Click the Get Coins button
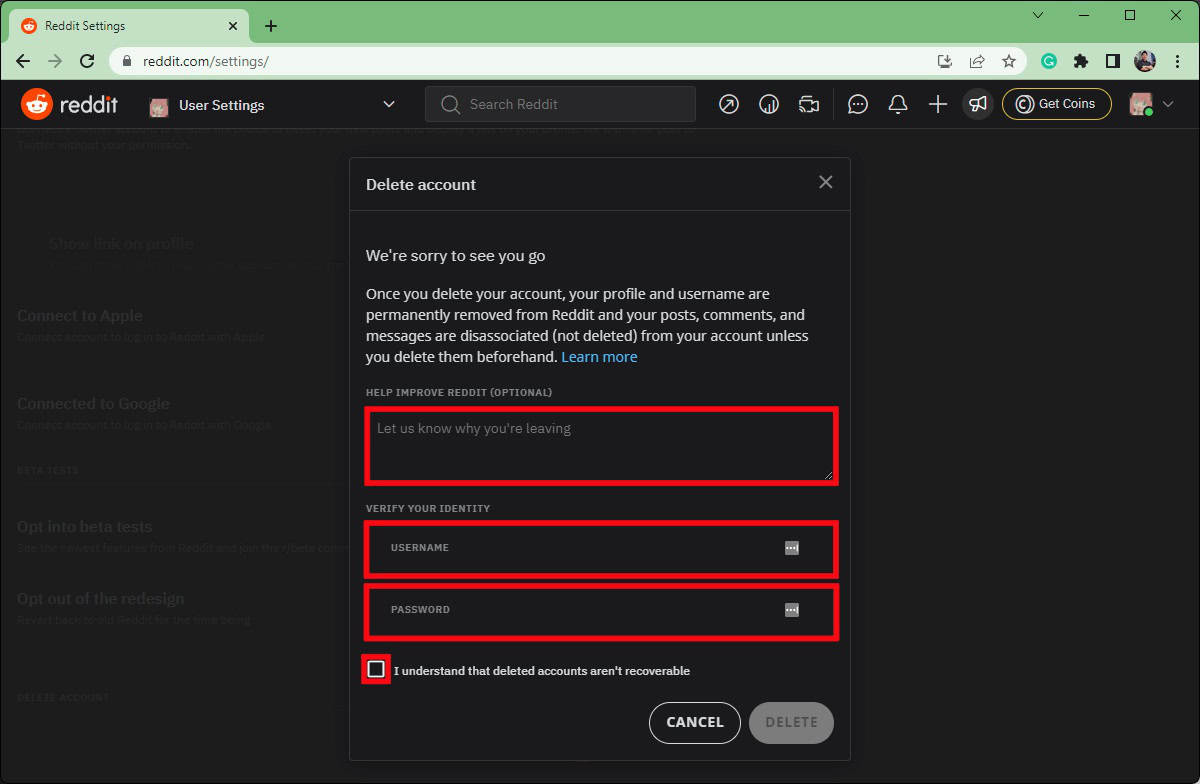1200x784 pixels. (1057, 104)
